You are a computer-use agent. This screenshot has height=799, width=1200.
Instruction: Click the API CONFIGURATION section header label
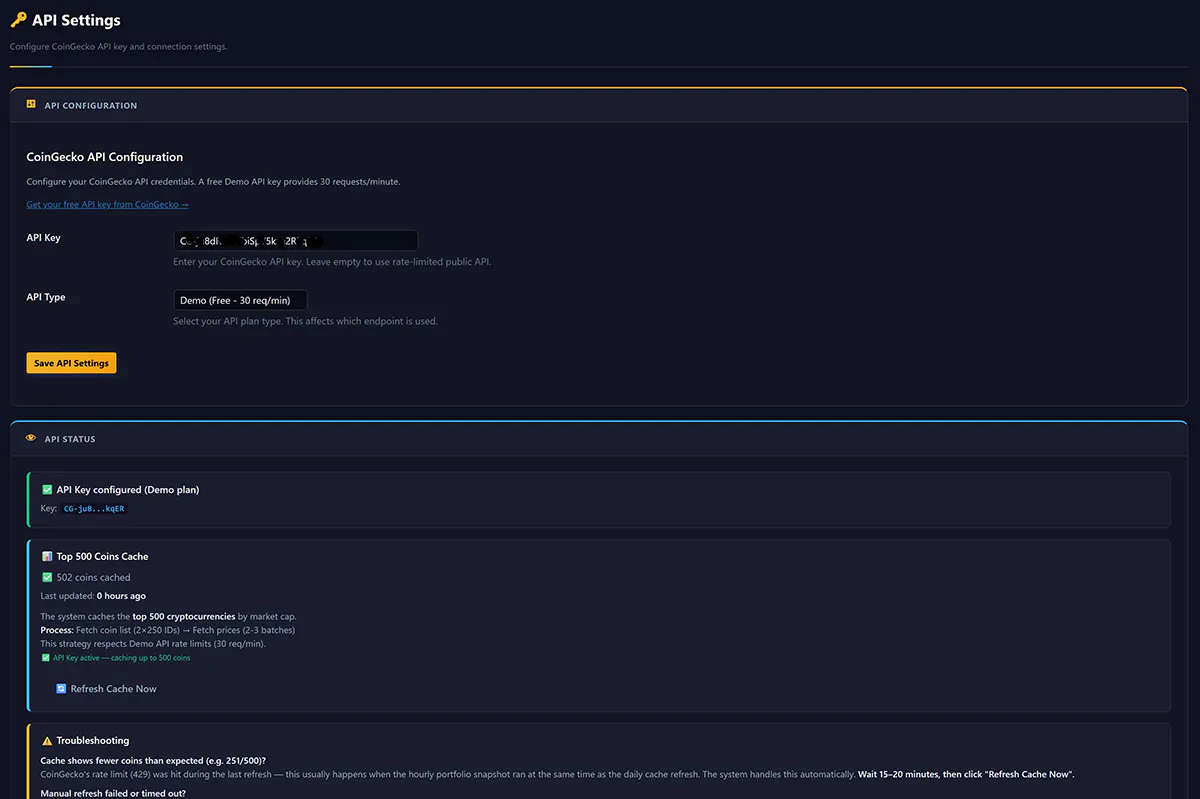91,105
